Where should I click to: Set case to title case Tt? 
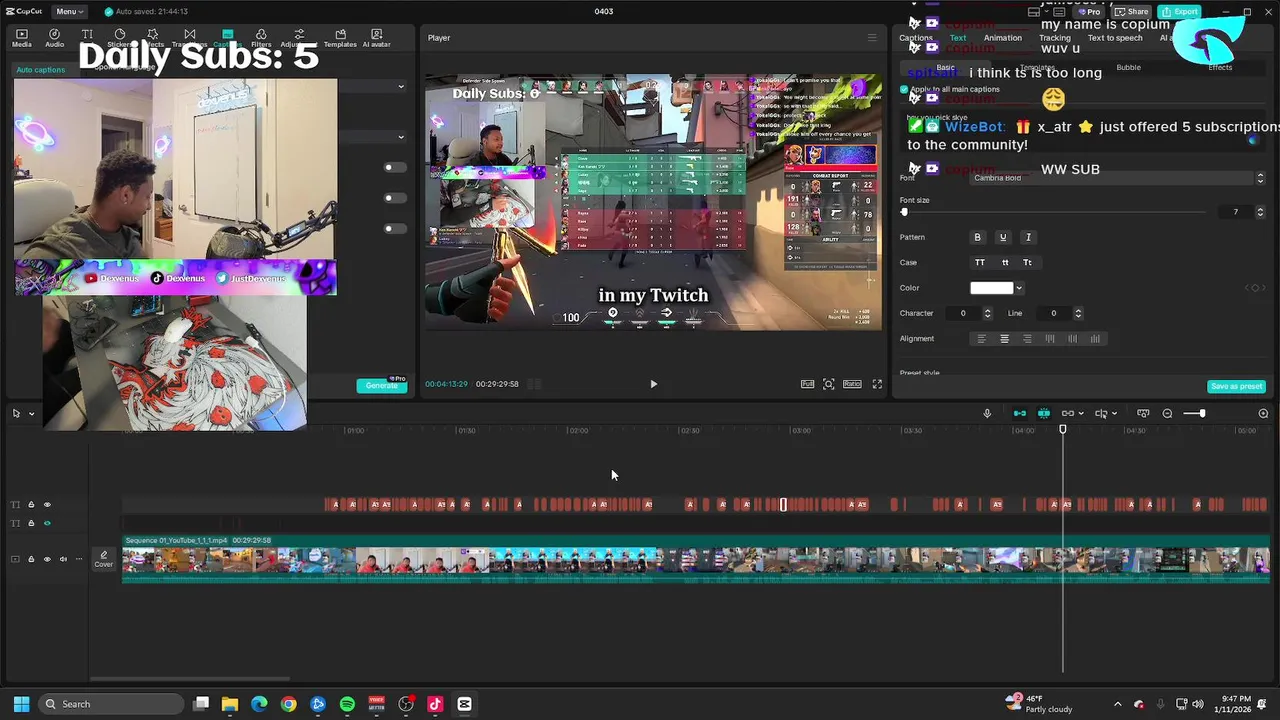(x=1027, y=262)
